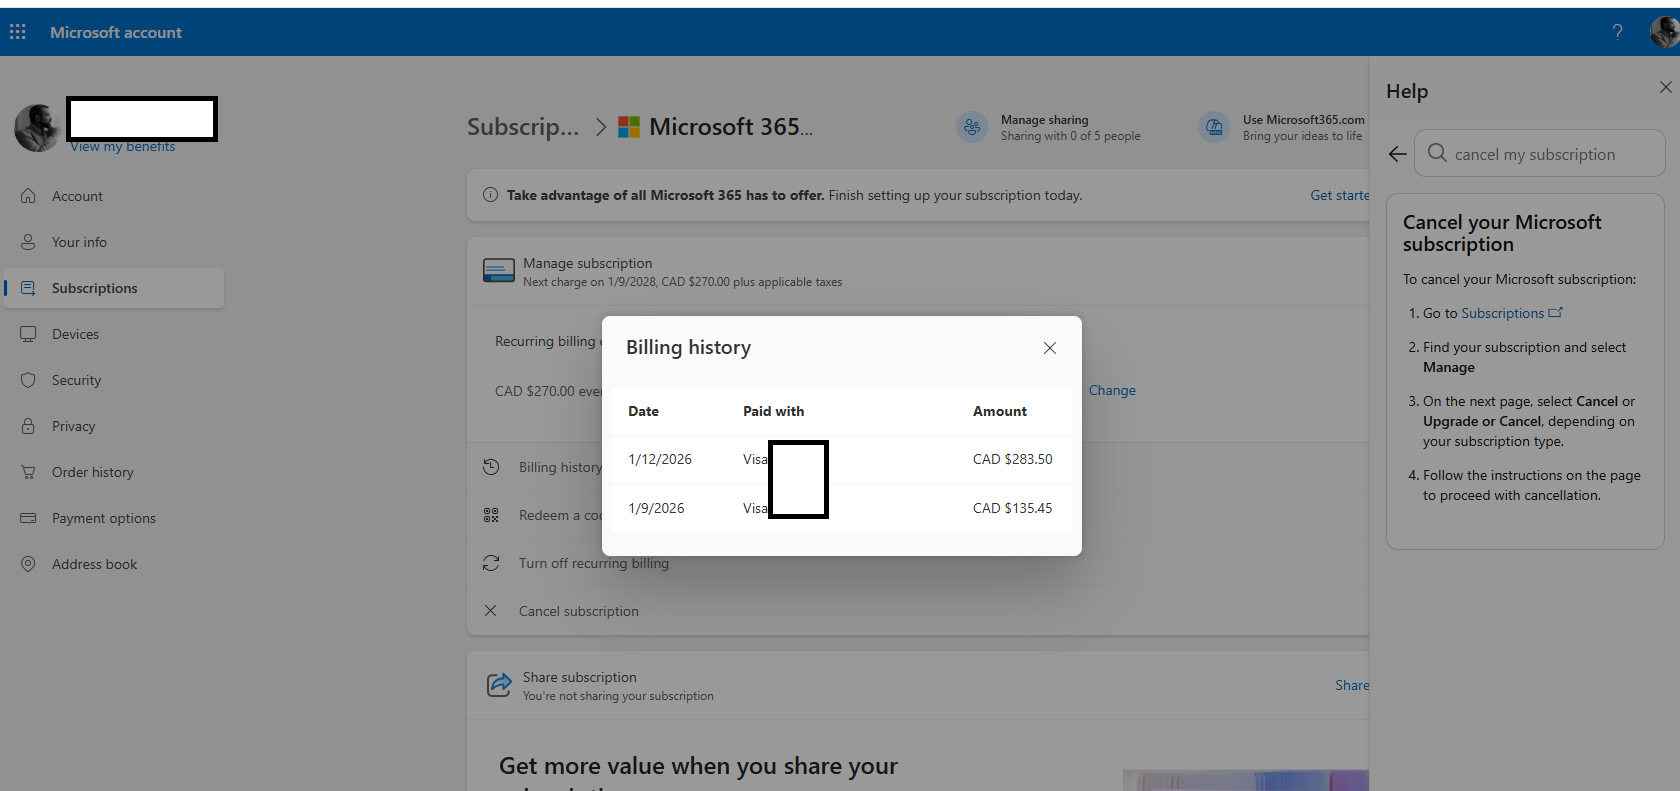
Task: Click the Share subscription icon
Action: click(499, 685)
